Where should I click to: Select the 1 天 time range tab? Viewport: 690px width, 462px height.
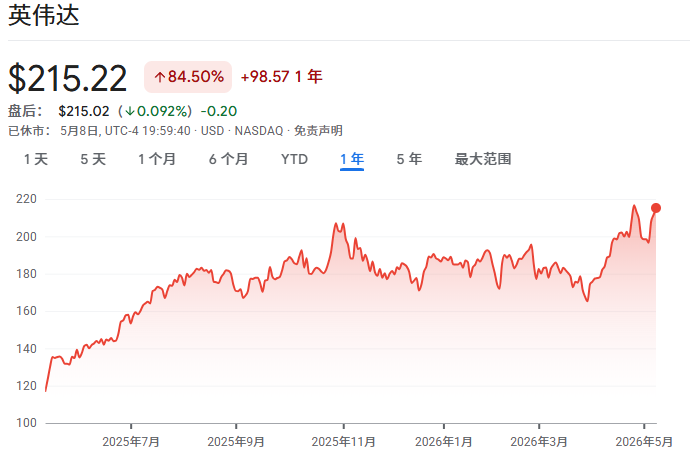click(36, 159)
